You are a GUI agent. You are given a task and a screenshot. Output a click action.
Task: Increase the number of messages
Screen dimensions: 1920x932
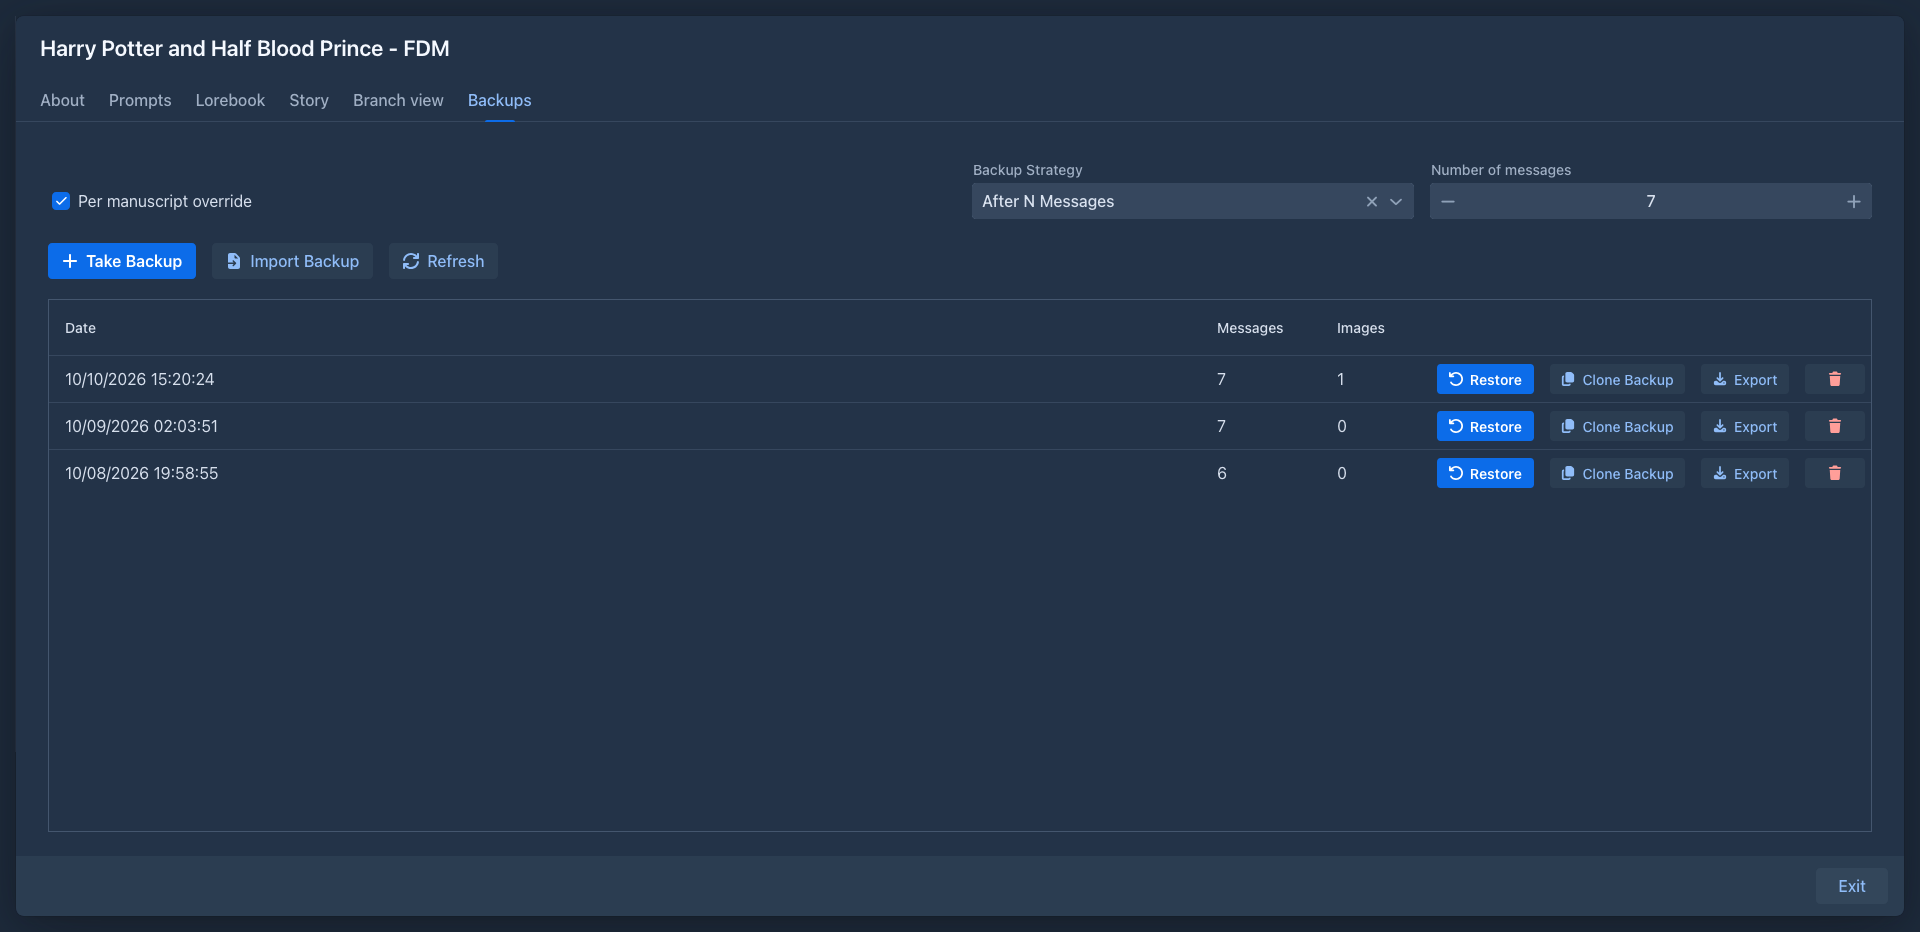[1853, 201]
